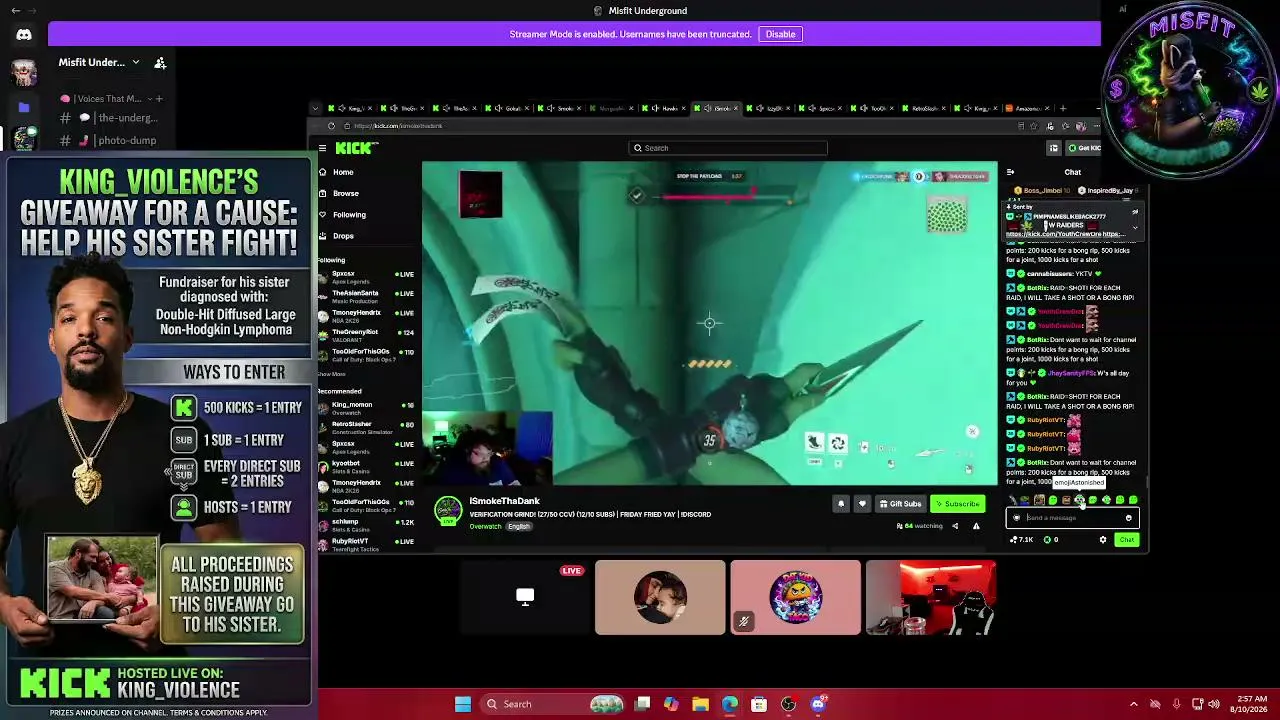Viewport: 1280px width, 720px height.
Task: Subscribe to iSmokeThaDank channel
Action: 957,504
